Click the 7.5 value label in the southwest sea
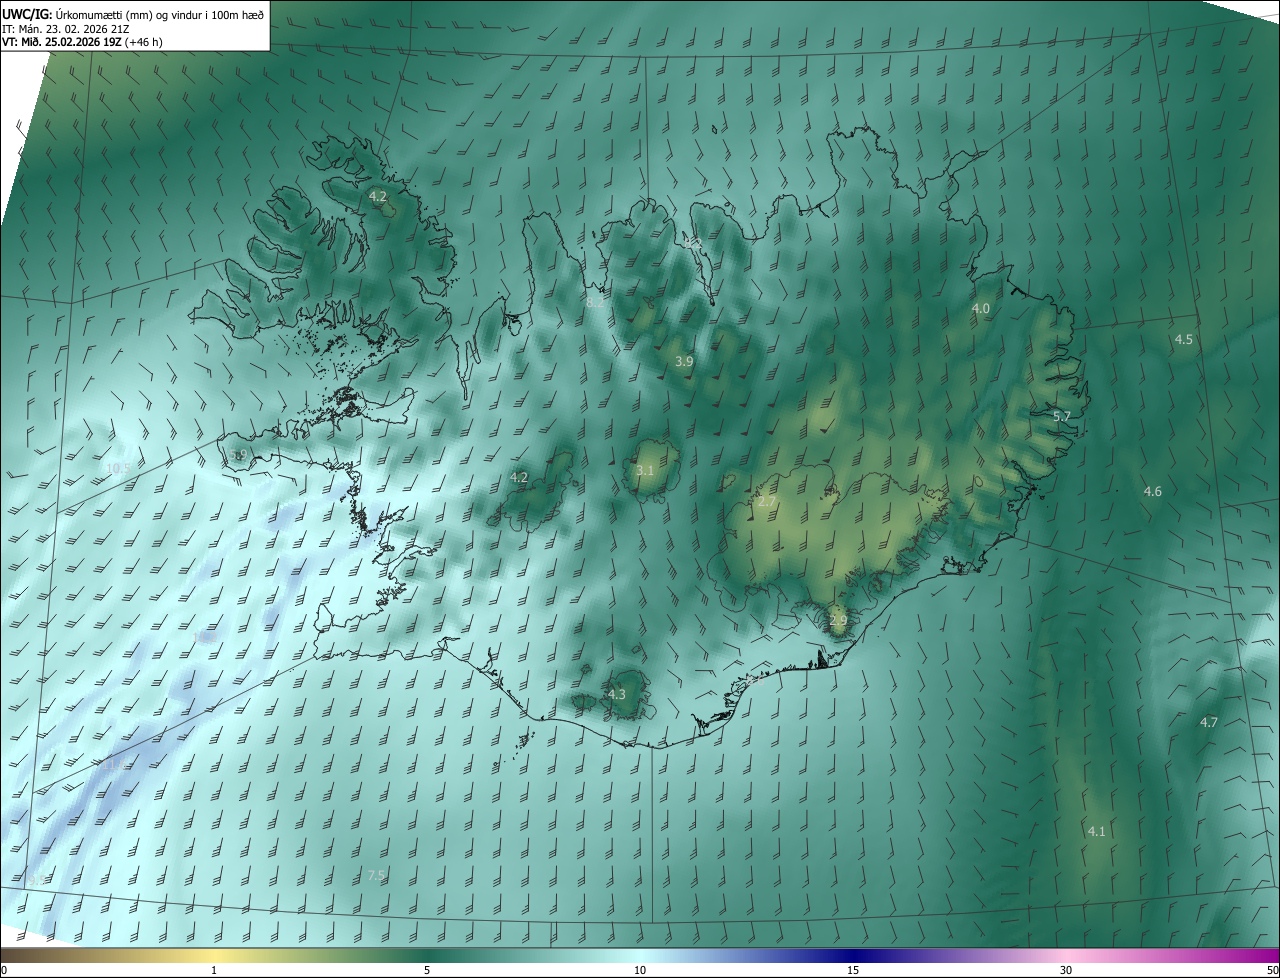 click(376, 876)
